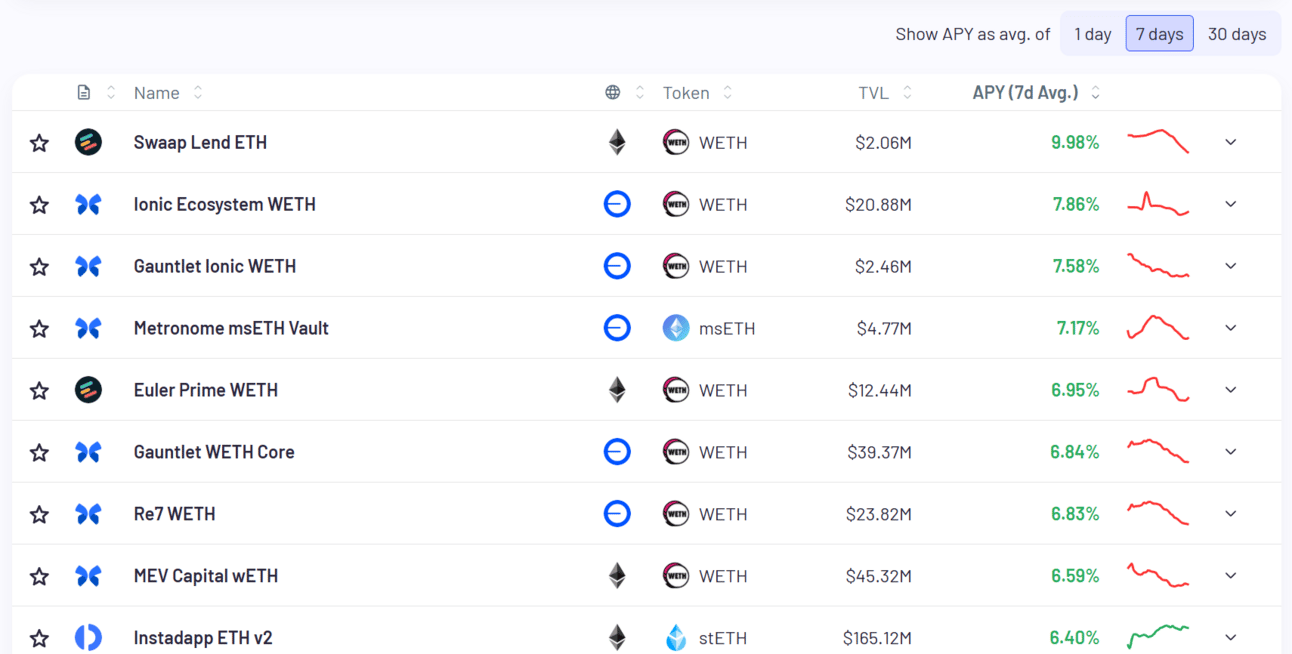Image resolution: width=1292 pixels, height=654 pixels.
Task: Click stETH token icon in Instadapp row
Action: (676, 637)
